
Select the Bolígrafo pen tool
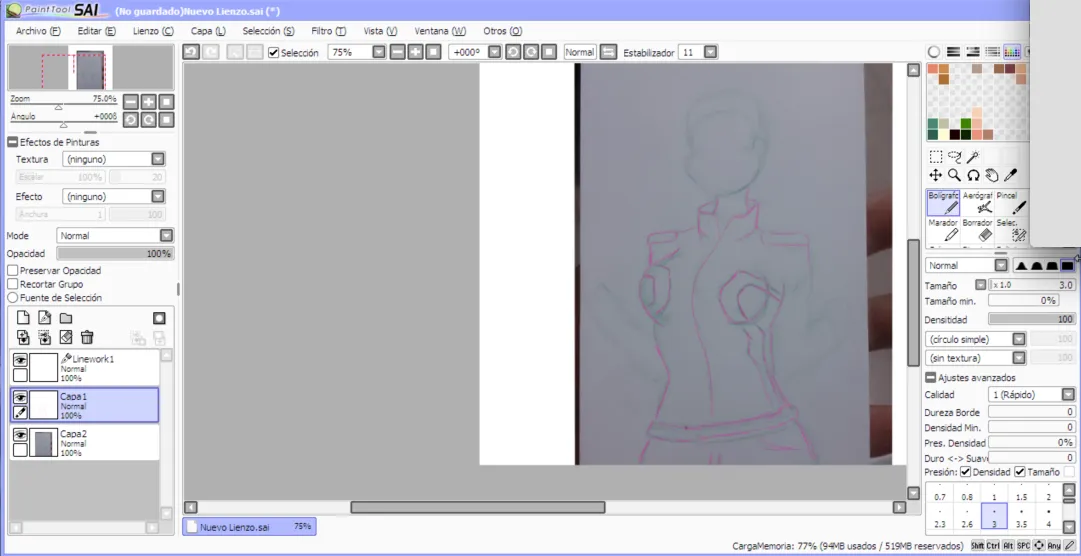pyautogui.click(x=942, y=203)
